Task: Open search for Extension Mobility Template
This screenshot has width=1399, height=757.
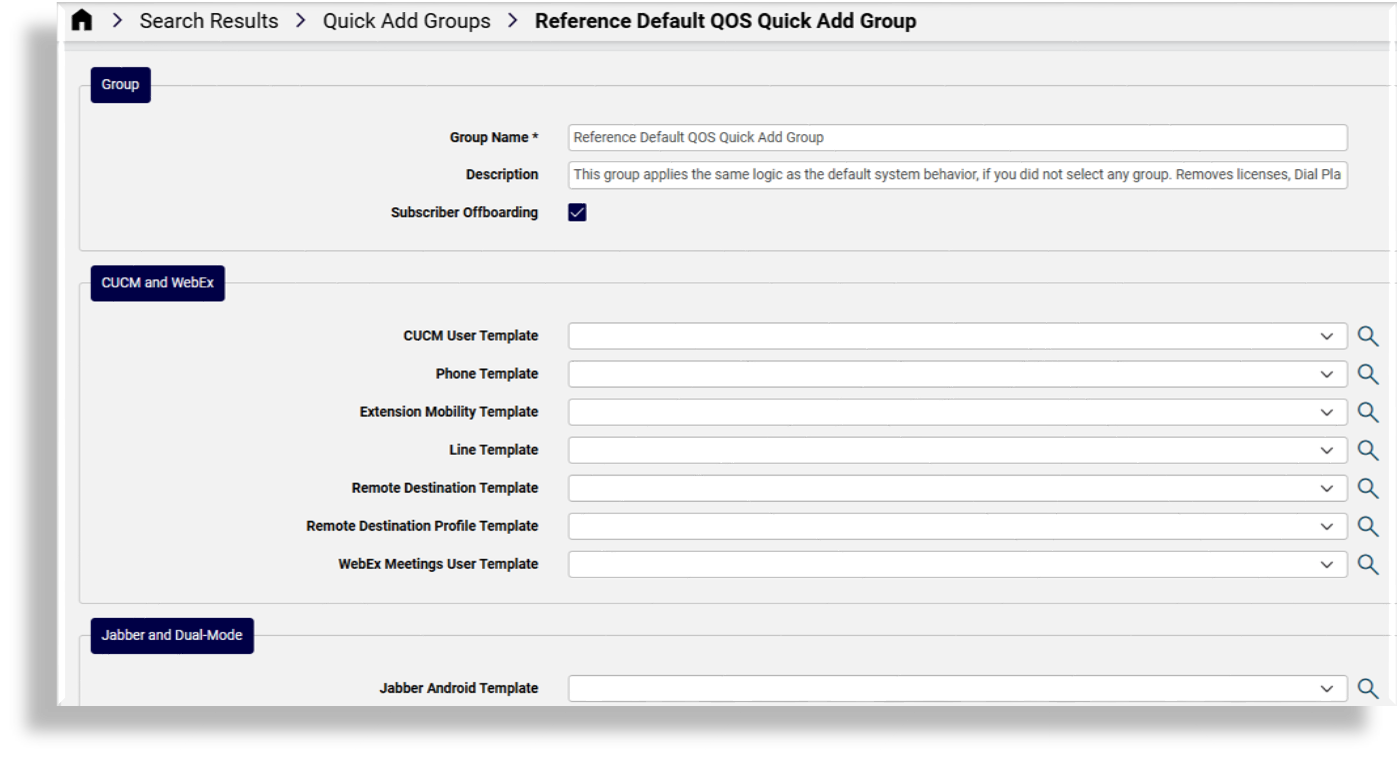Action: 1368,412
